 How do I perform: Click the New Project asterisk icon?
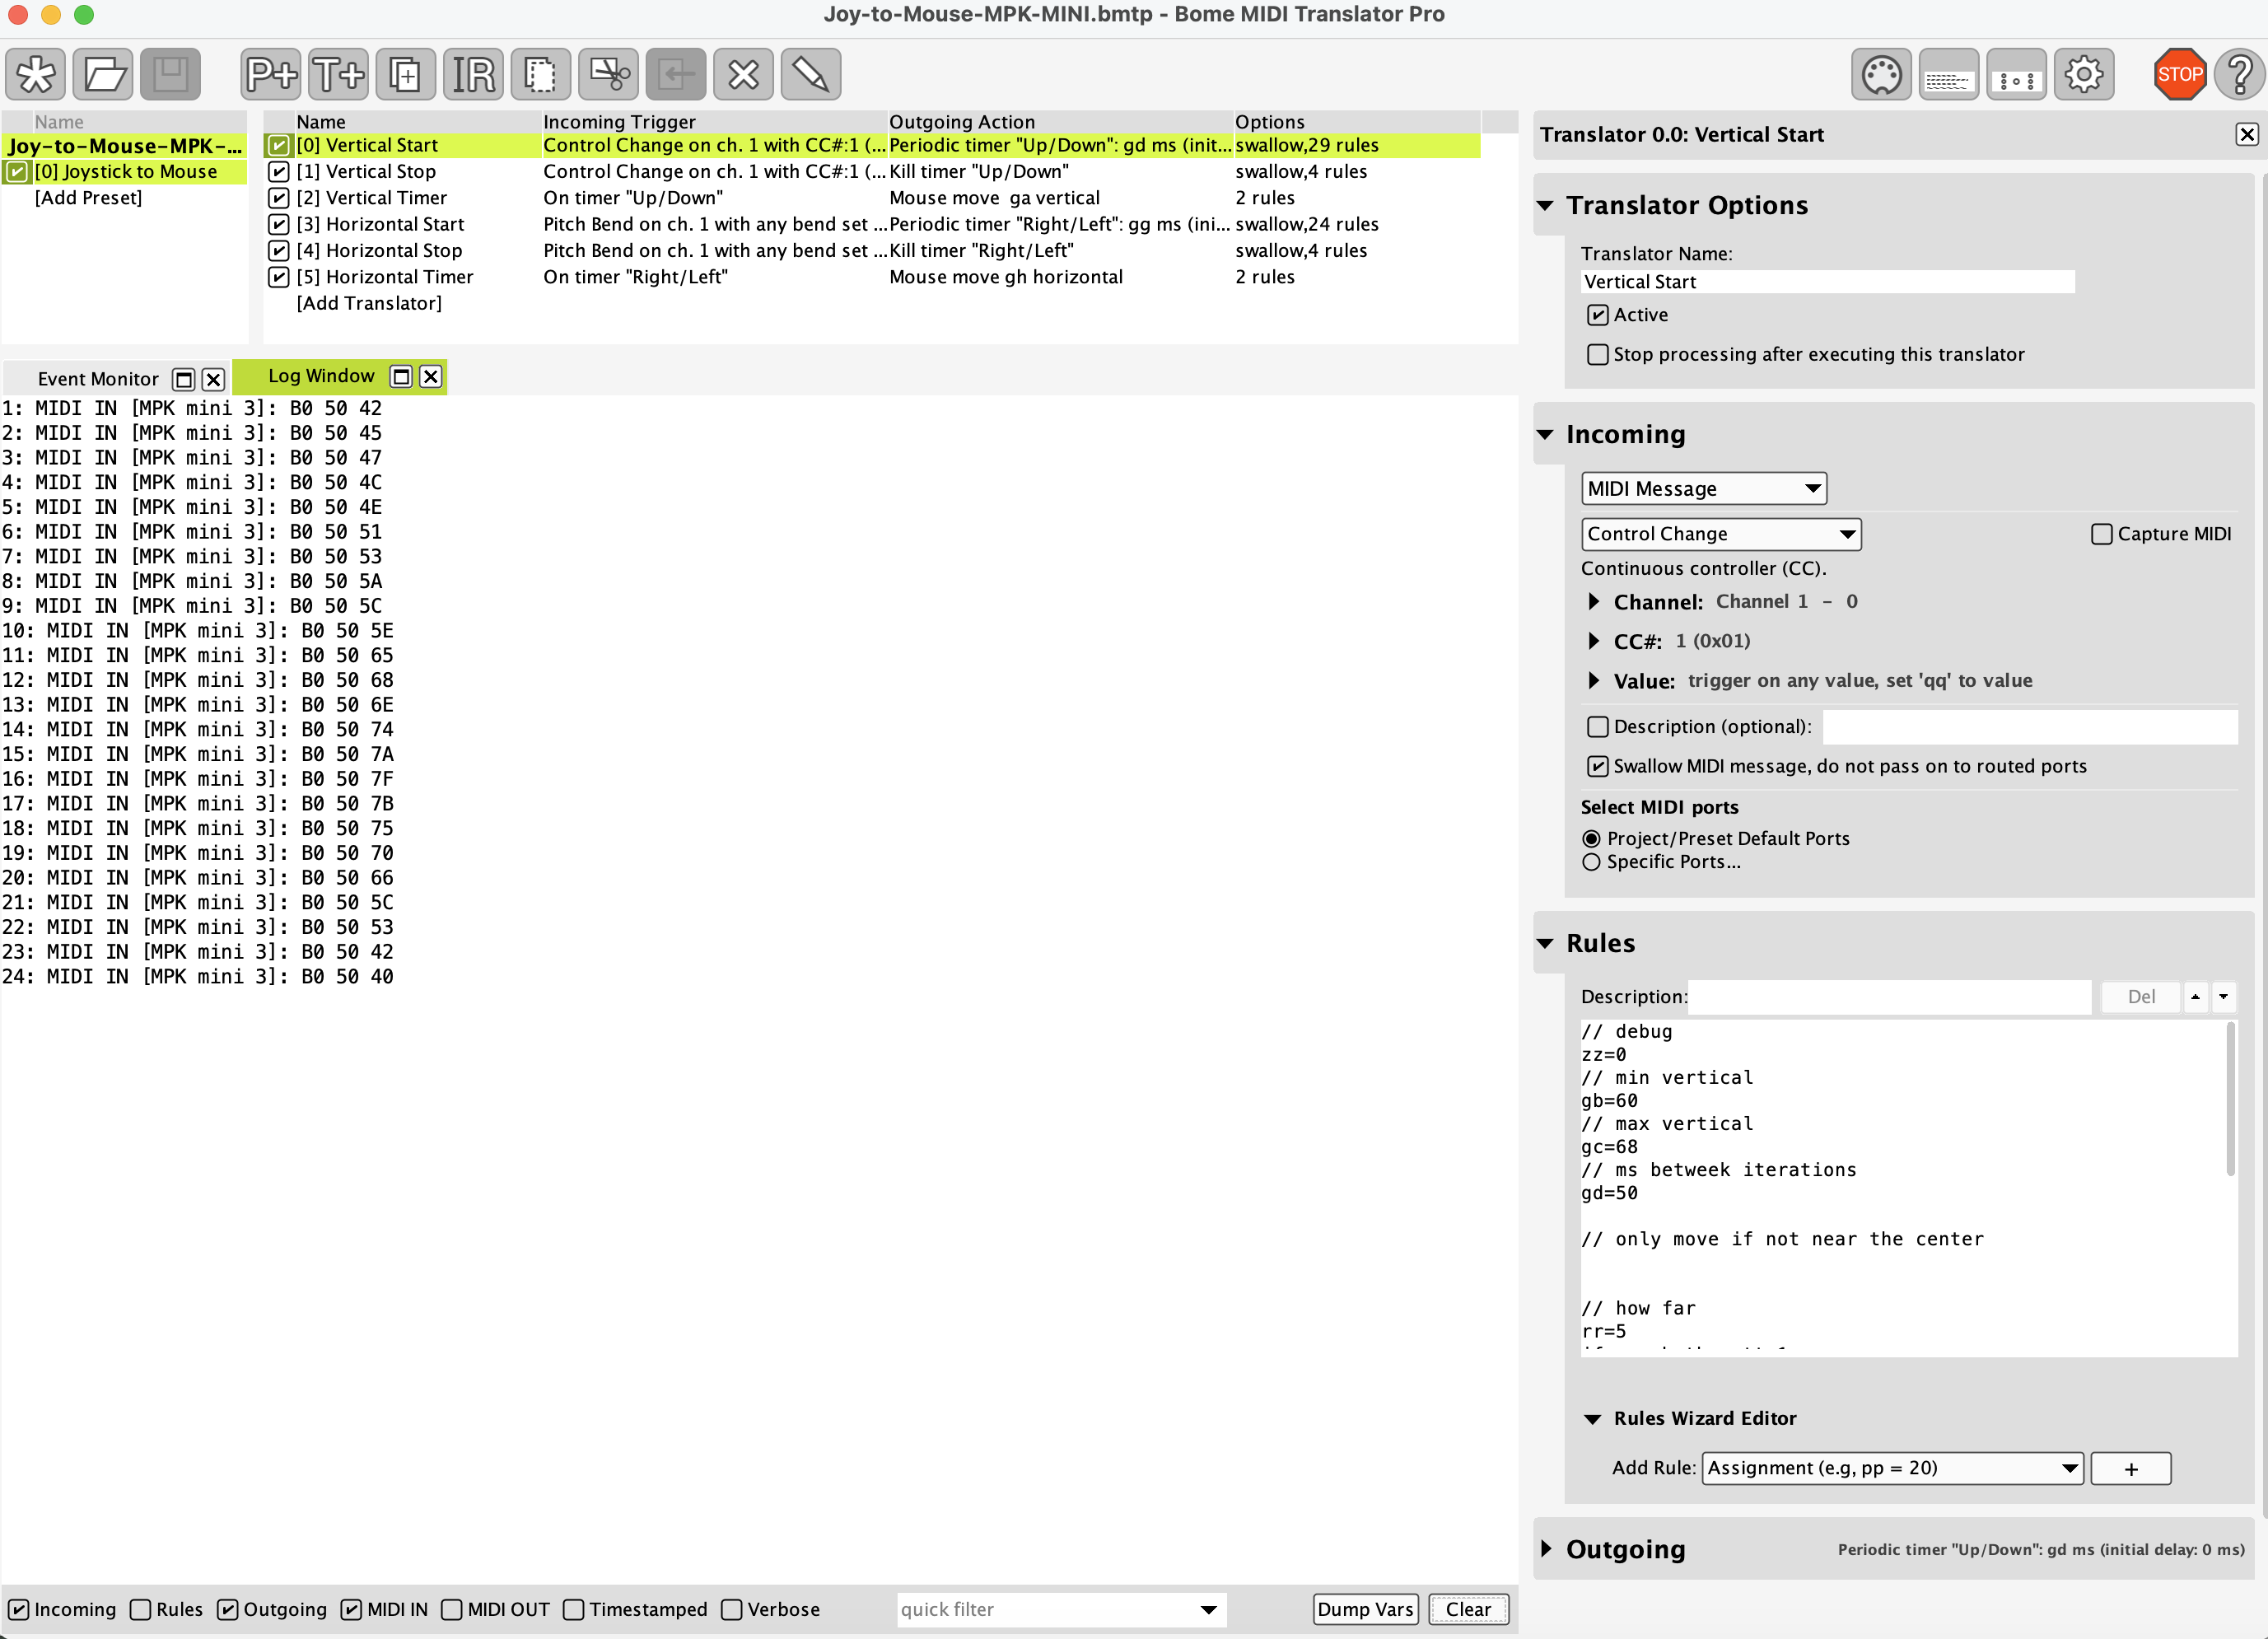[x=36, y=75]
